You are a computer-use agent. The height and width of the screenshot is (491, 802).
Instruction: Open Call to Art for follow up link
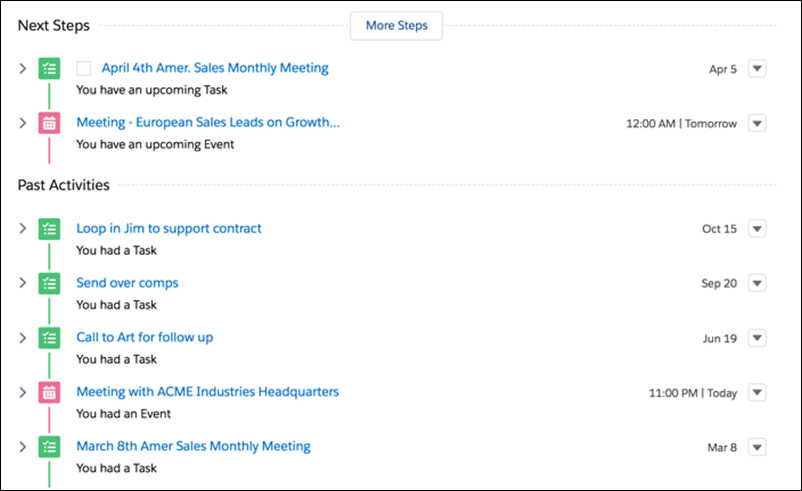[145, 338]
